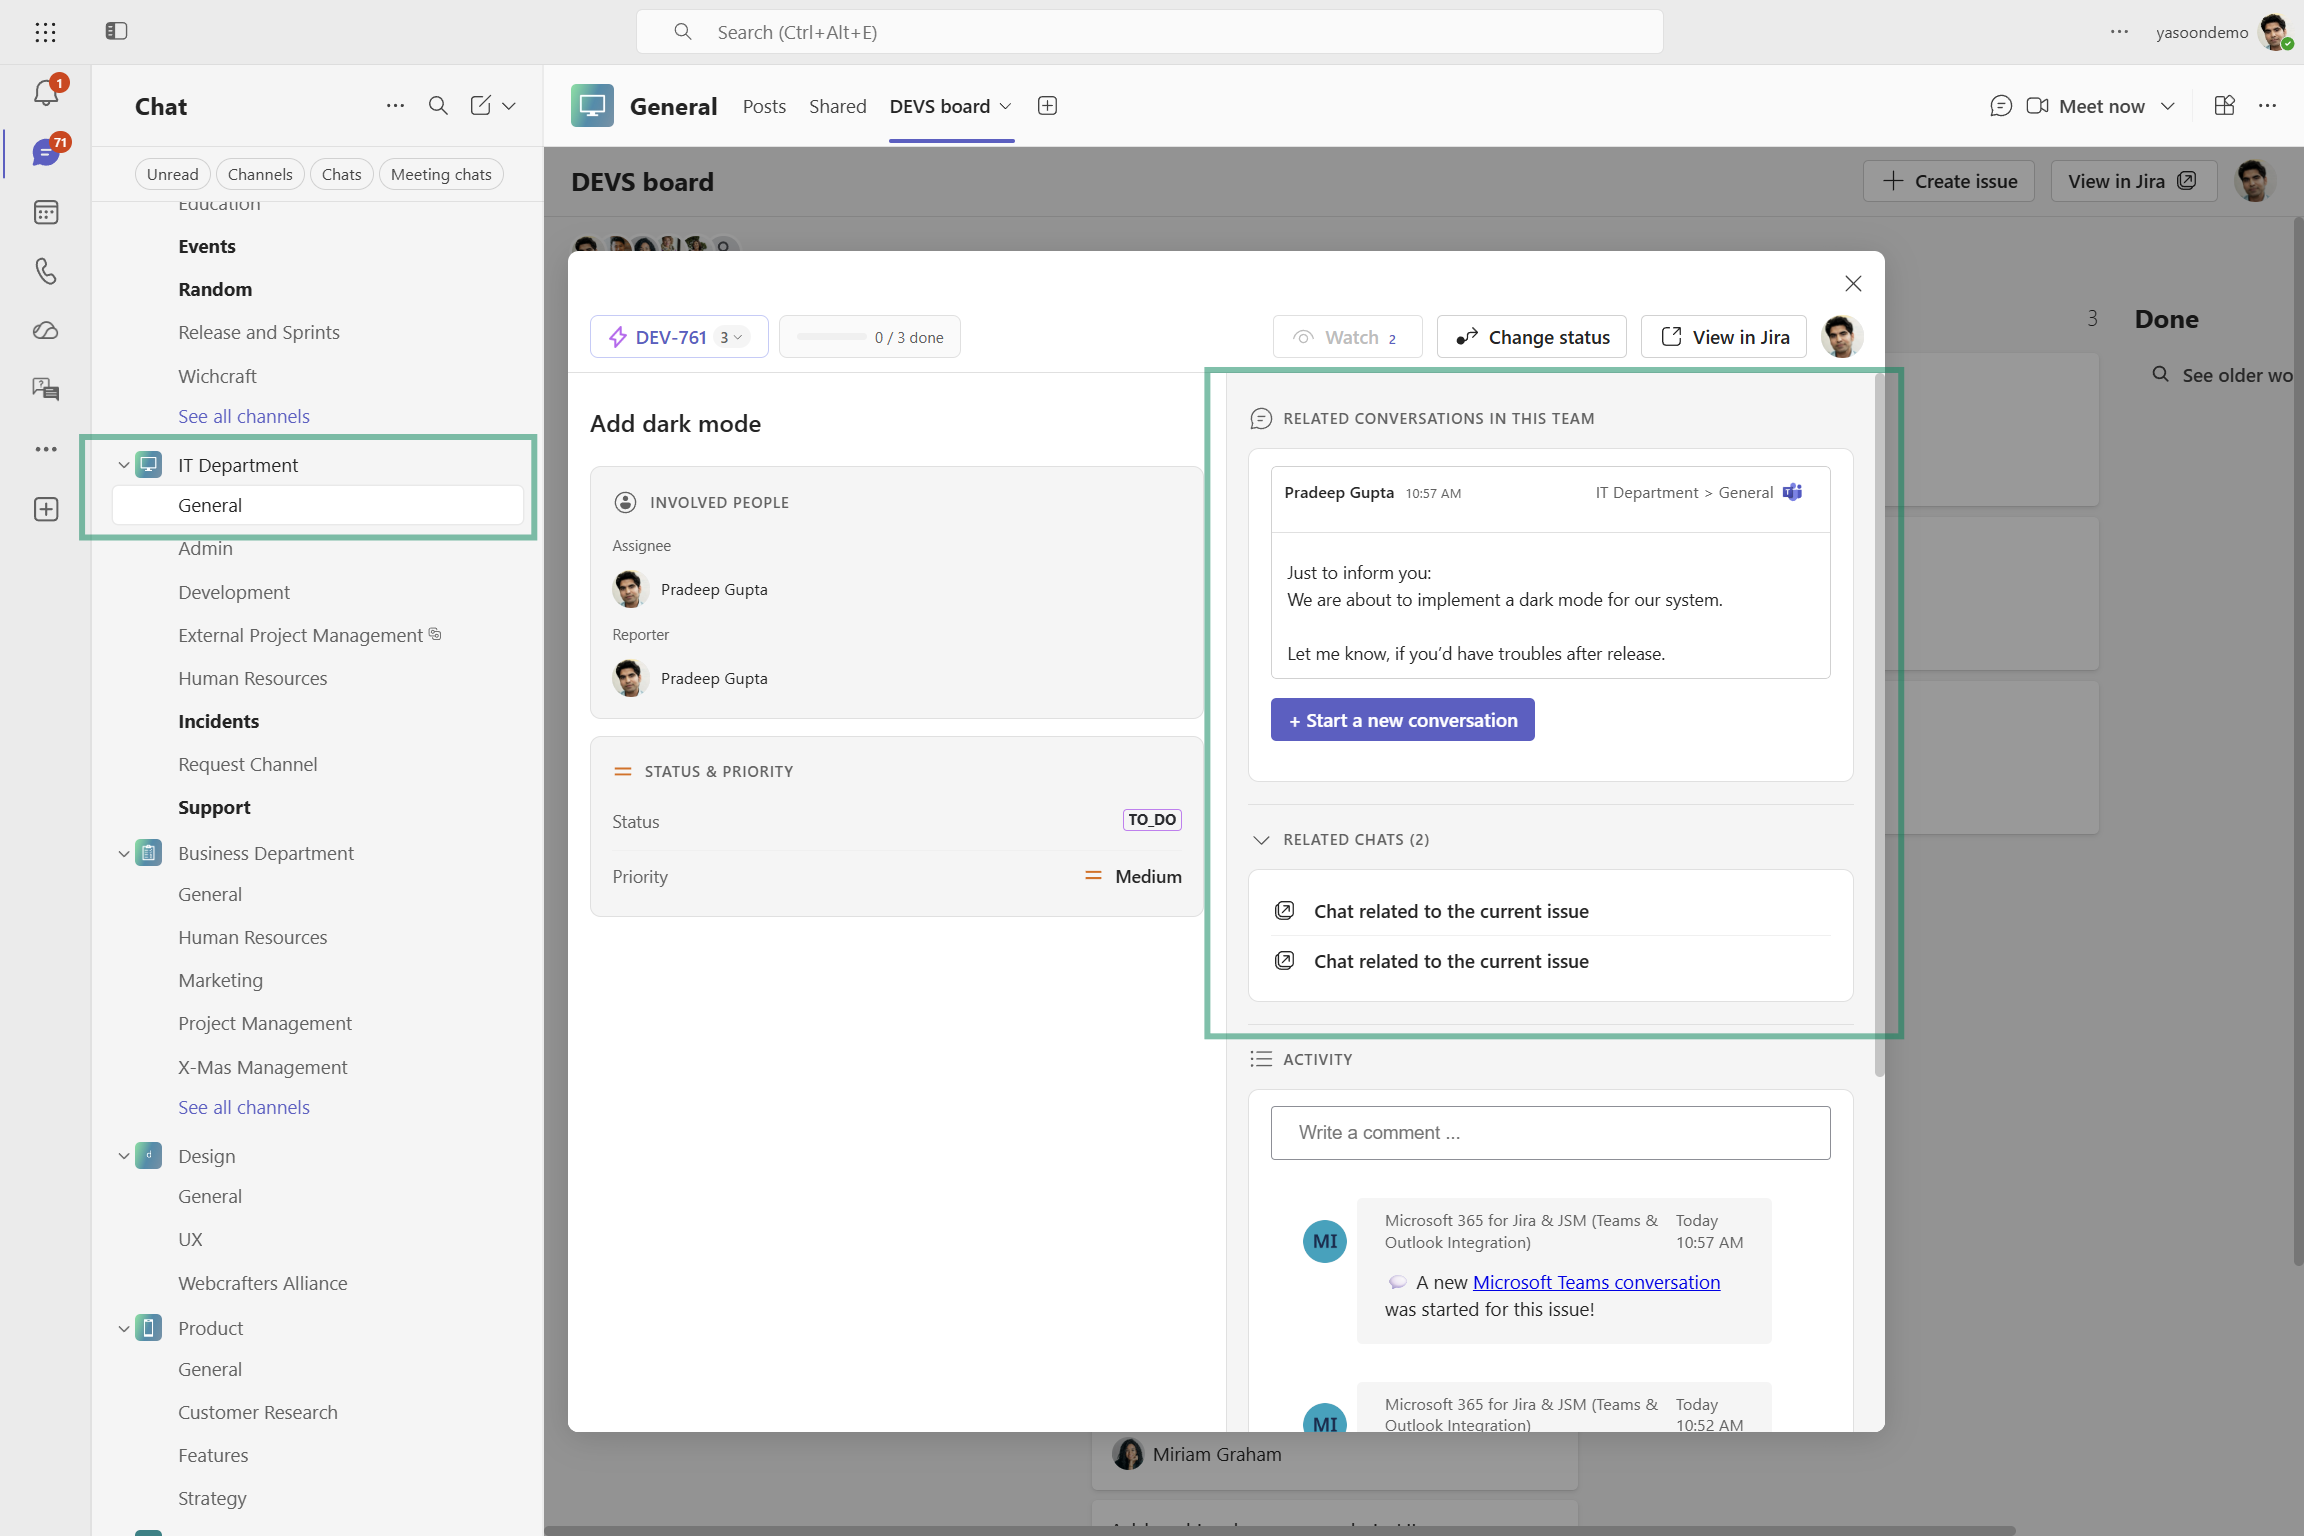Screen dimensions: 2304x1536
Task: Open the channel conversation icon in header
Action: [2000, 106]
